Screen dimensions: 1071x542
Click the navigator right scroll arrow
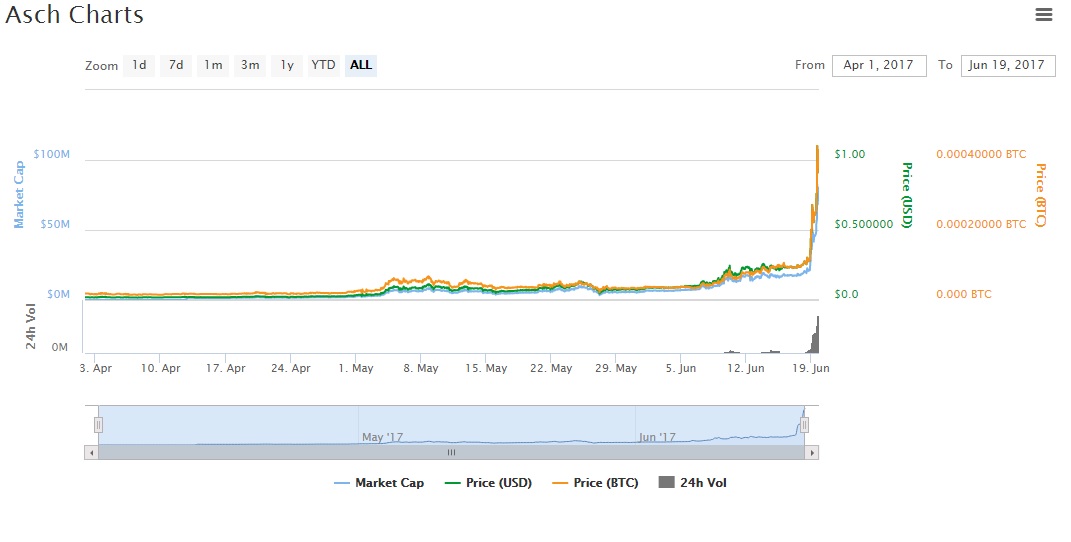click(x=811, y=452)
